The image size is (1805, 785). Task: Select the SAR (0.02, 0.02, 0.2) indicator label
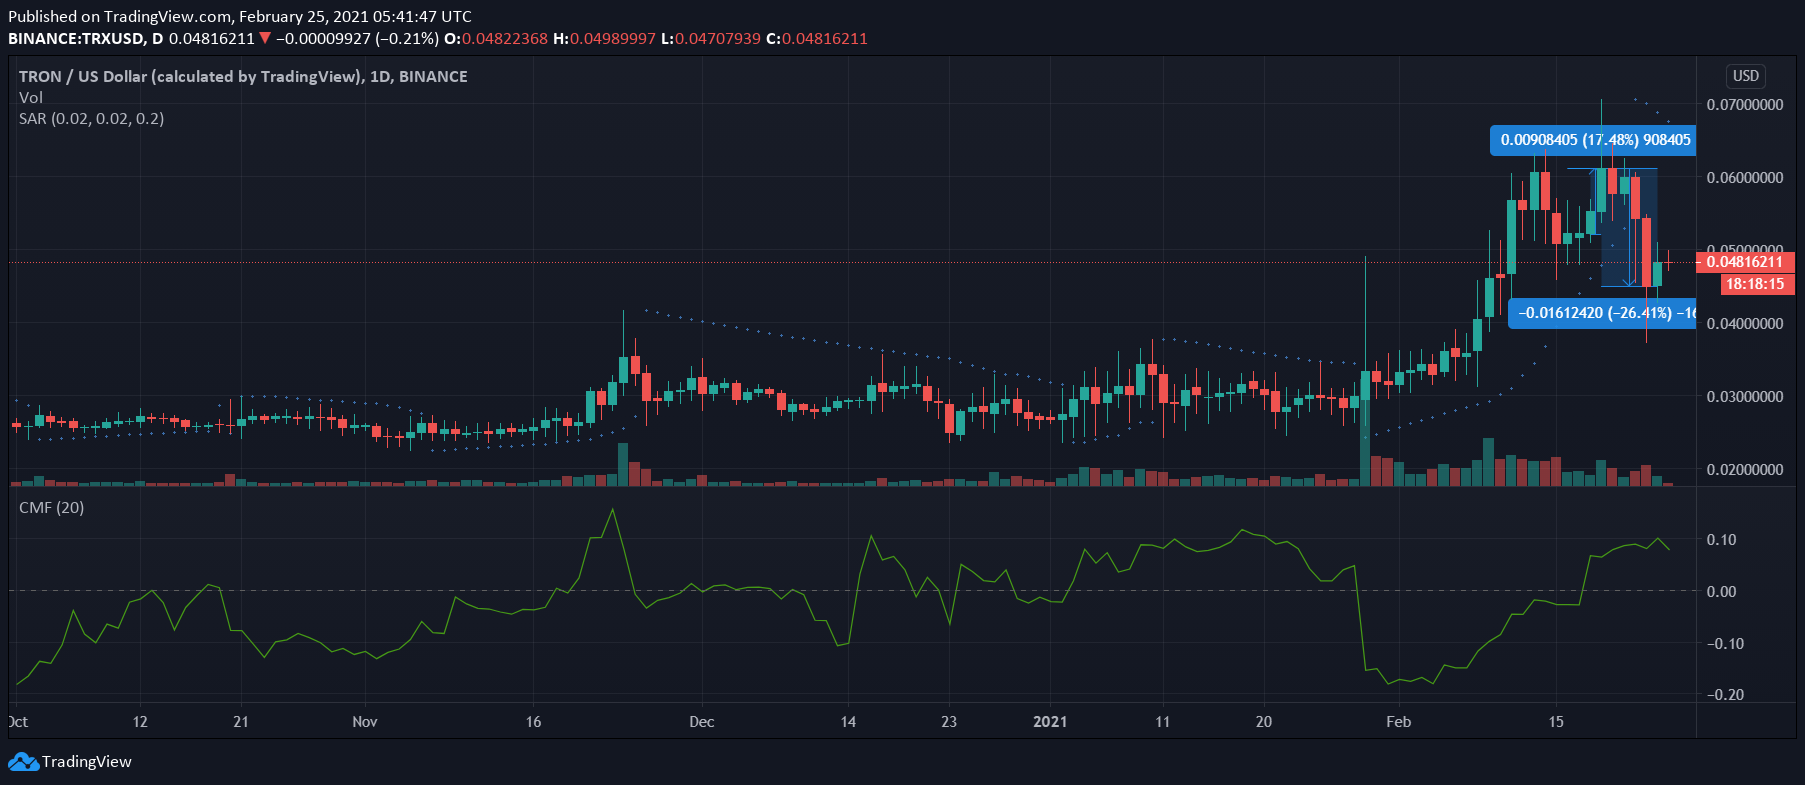(92, 118)
